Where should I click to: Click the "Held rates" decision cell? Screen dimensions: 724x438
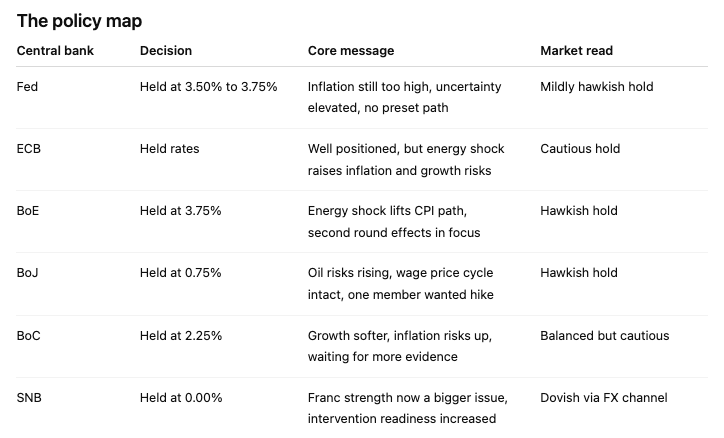tap(170, 149)
